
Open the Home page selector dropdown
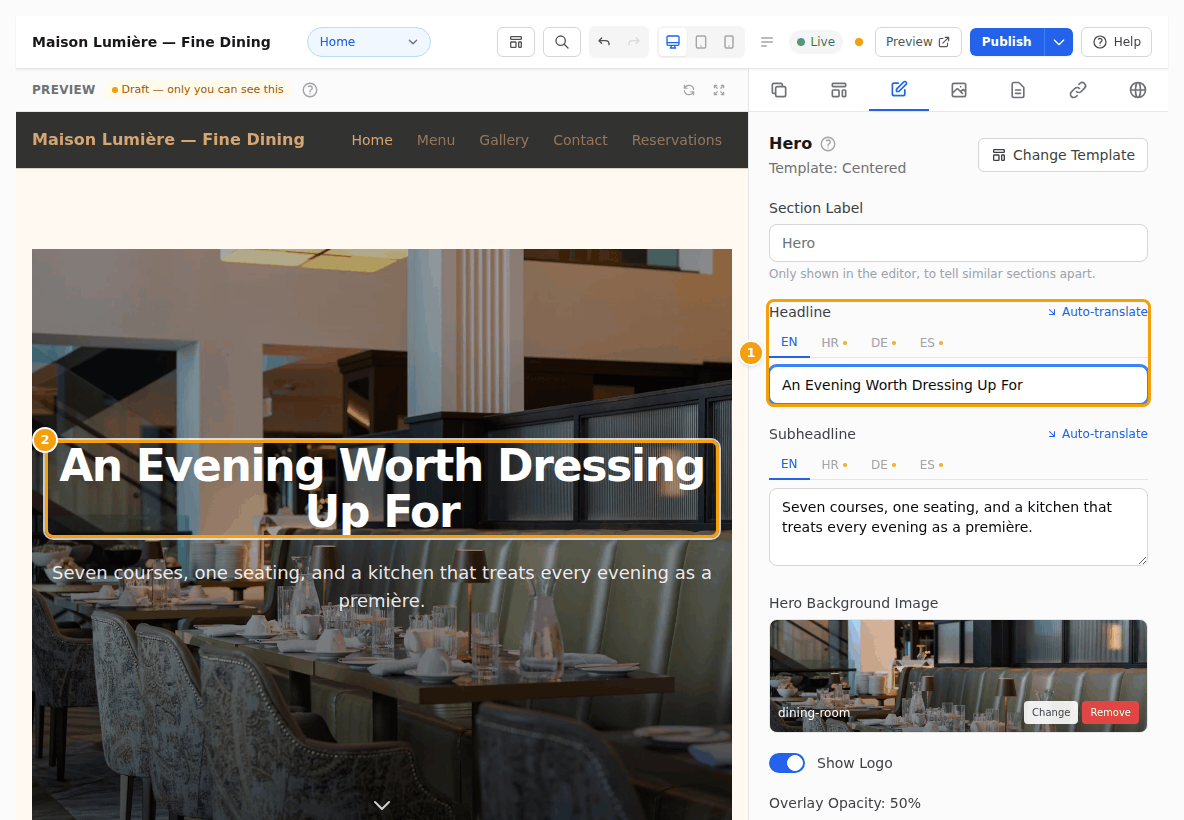pyautogui.click(x=368, y=42)
